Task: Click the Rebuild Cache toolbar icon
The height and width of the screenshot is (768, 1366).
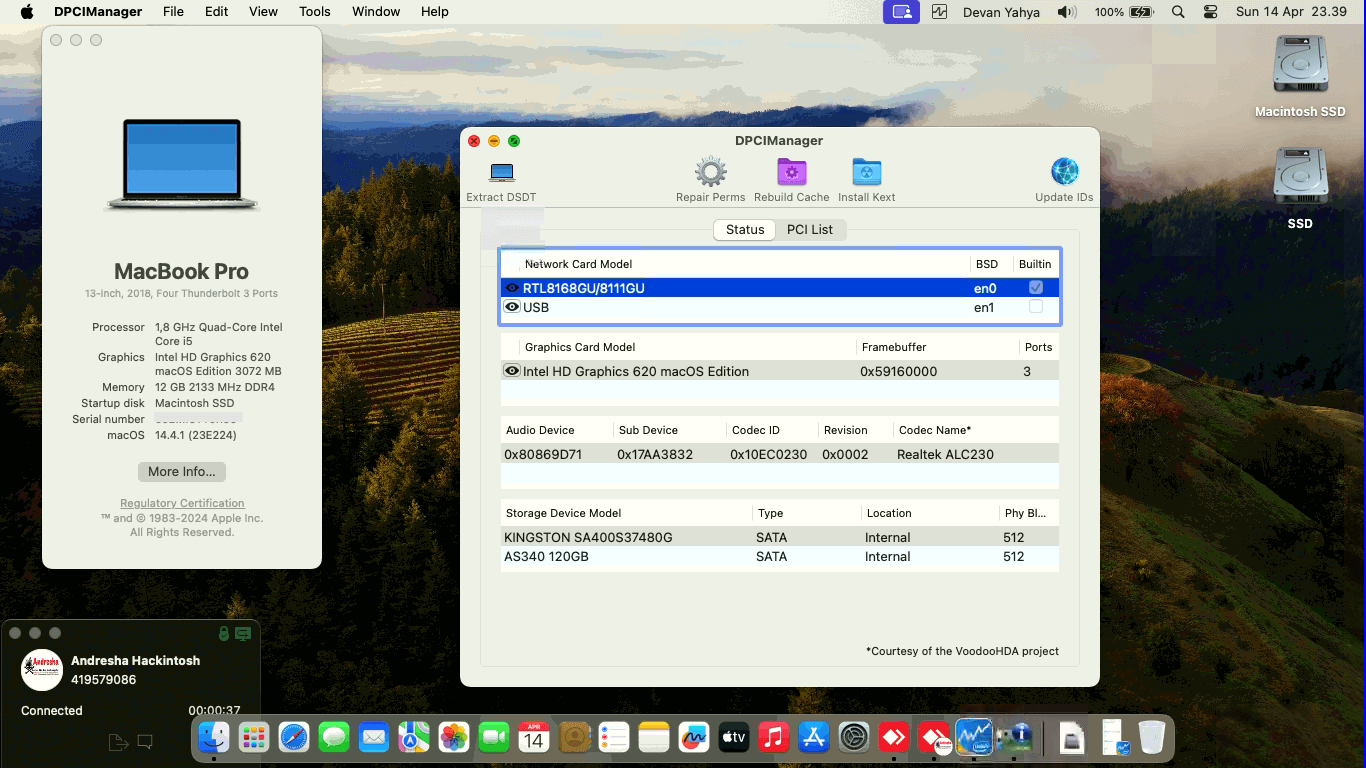Action: pos(792,172)
